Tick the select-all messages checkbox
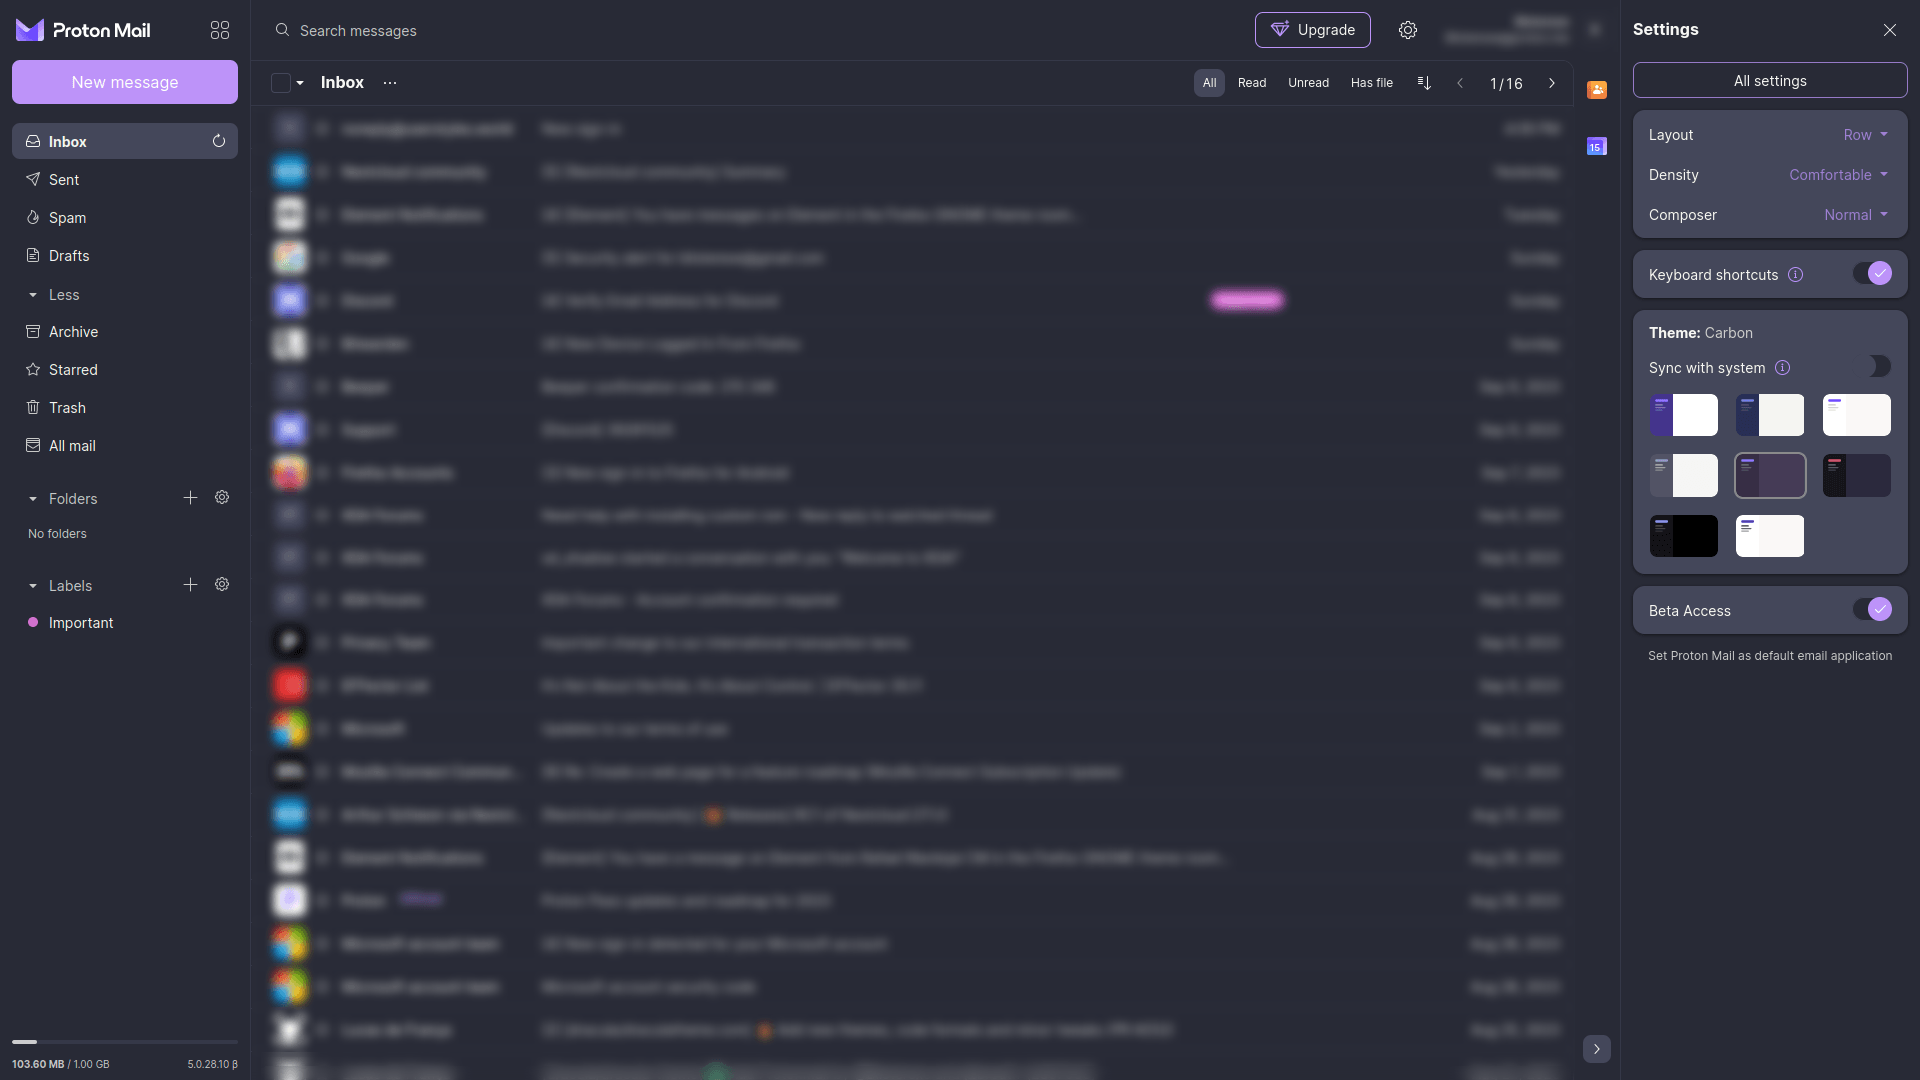This screenshot has width=1920, height=1080. [x=281, y=83]
